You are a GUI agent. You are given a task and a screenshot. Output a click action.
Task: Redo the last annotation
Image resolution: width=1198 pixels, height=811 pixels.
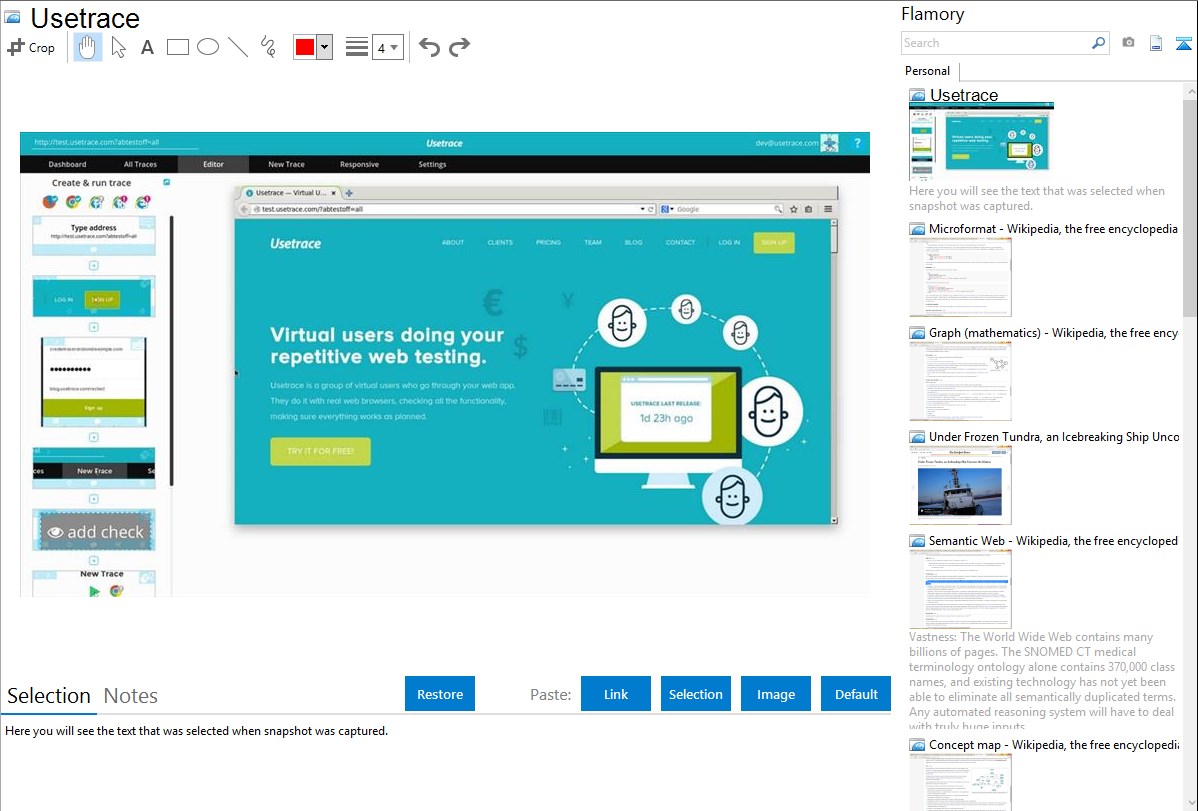coord(459,47)
